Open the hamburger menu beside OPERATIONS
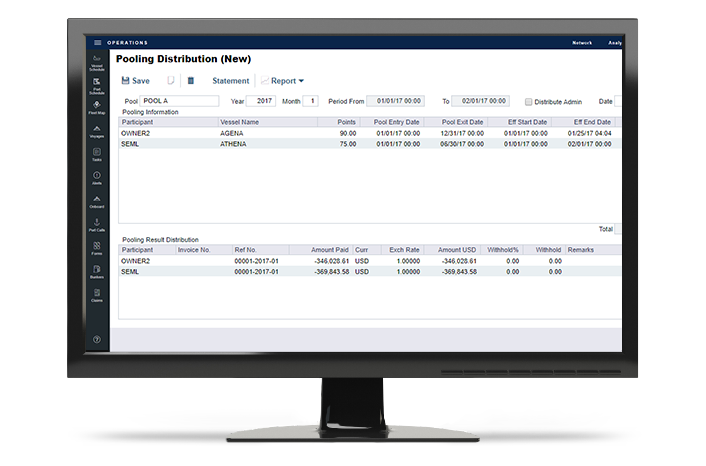 pos(97,42)
